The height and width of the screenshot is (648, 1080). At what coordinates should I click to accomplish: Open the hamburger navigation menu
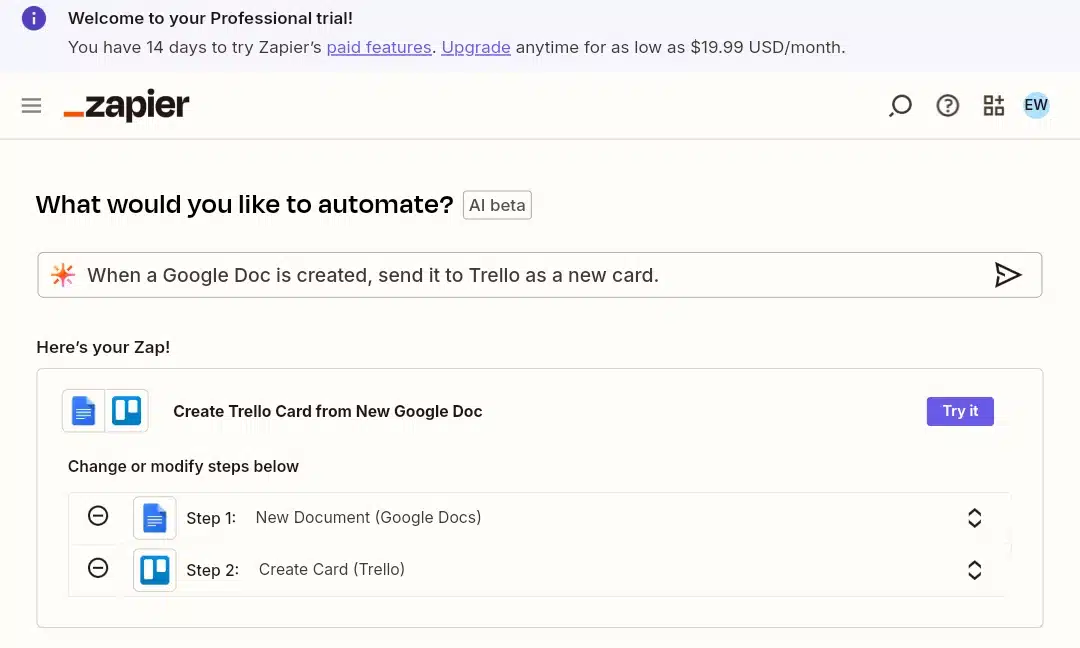coord(31,105)
